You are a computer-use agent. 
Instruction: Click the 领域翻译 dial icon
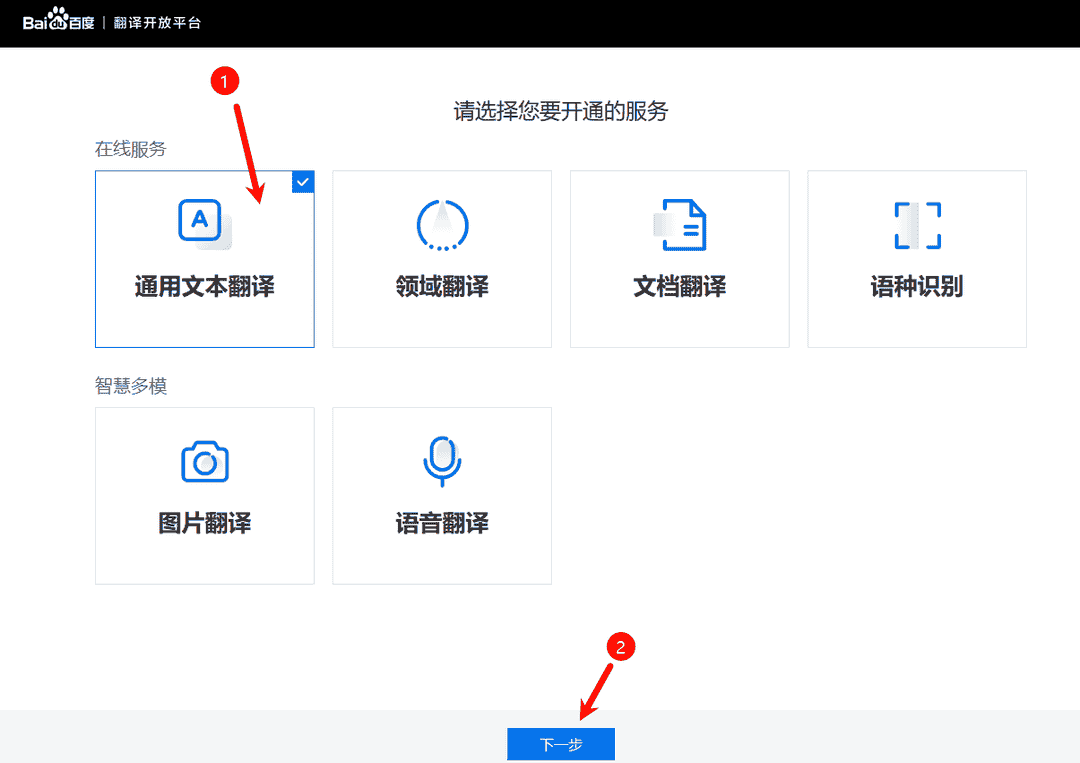441,225
